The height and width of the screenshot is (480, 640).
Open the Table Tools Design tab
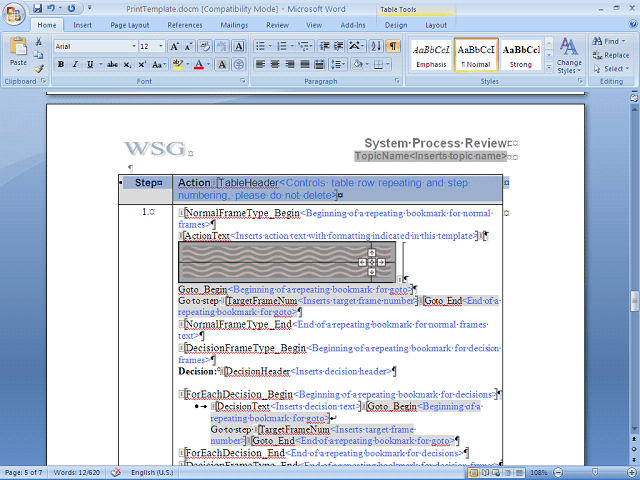coord(396,25)
